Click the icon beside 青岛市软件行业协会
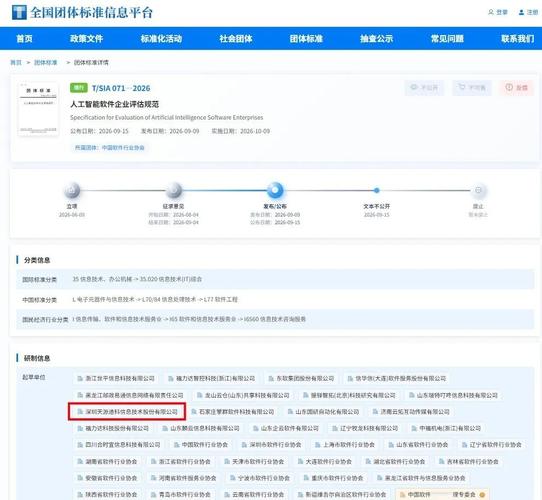This screenshot has height=500, width=542. click(153, 494)
